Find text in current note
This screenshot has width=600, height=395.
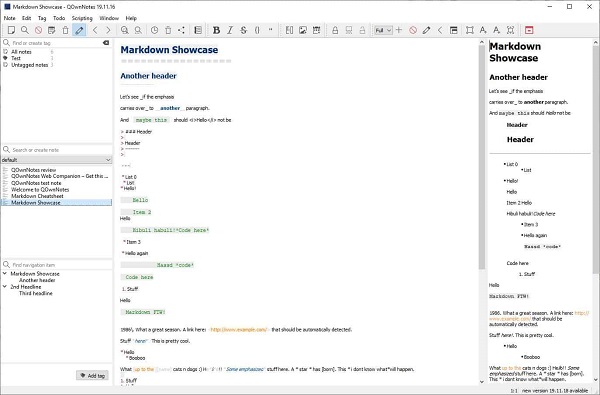coord(125,30)
